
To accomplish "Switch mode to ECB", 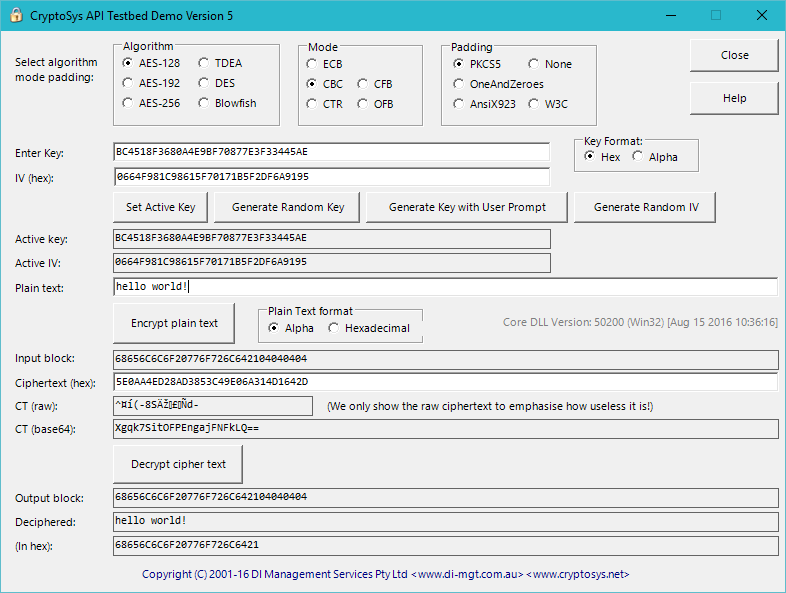I will coord(313,64).
